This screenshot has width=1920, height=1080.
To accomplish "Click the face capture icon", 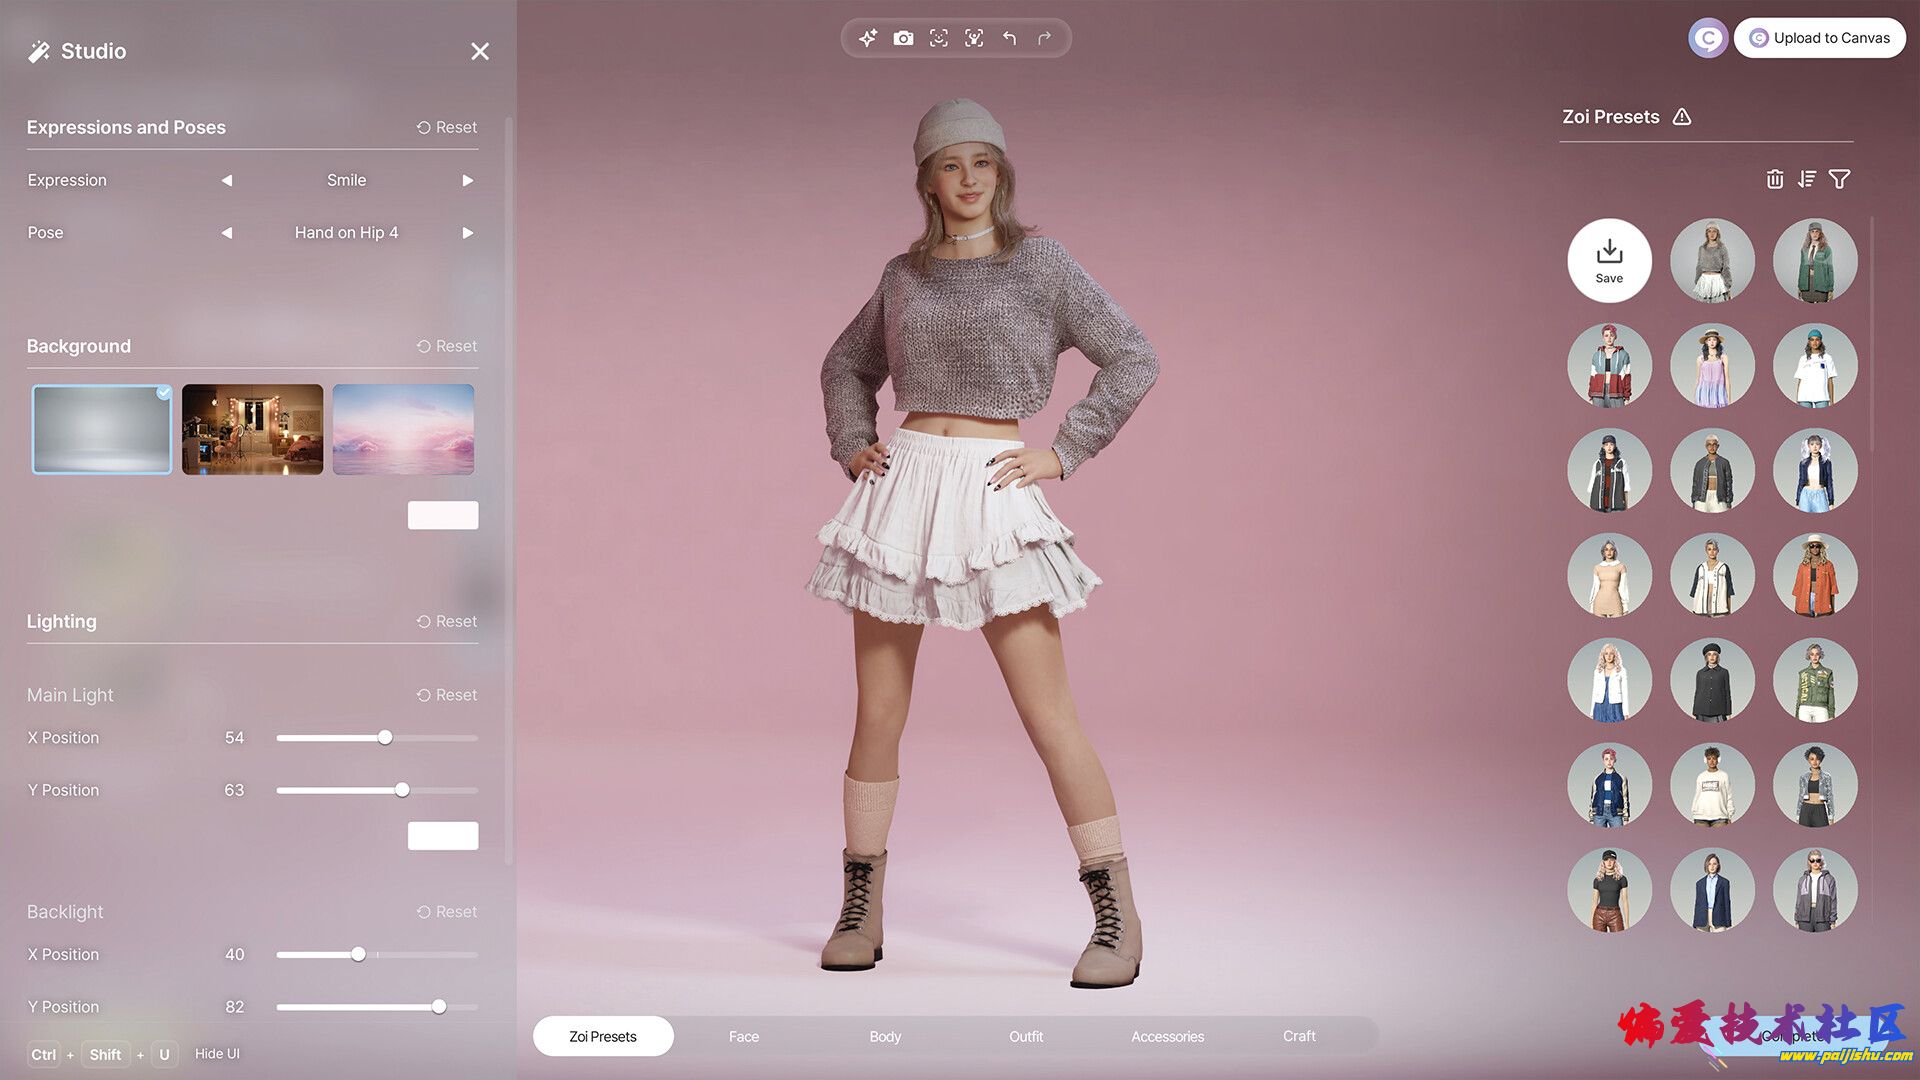I will tap(938, 38).
